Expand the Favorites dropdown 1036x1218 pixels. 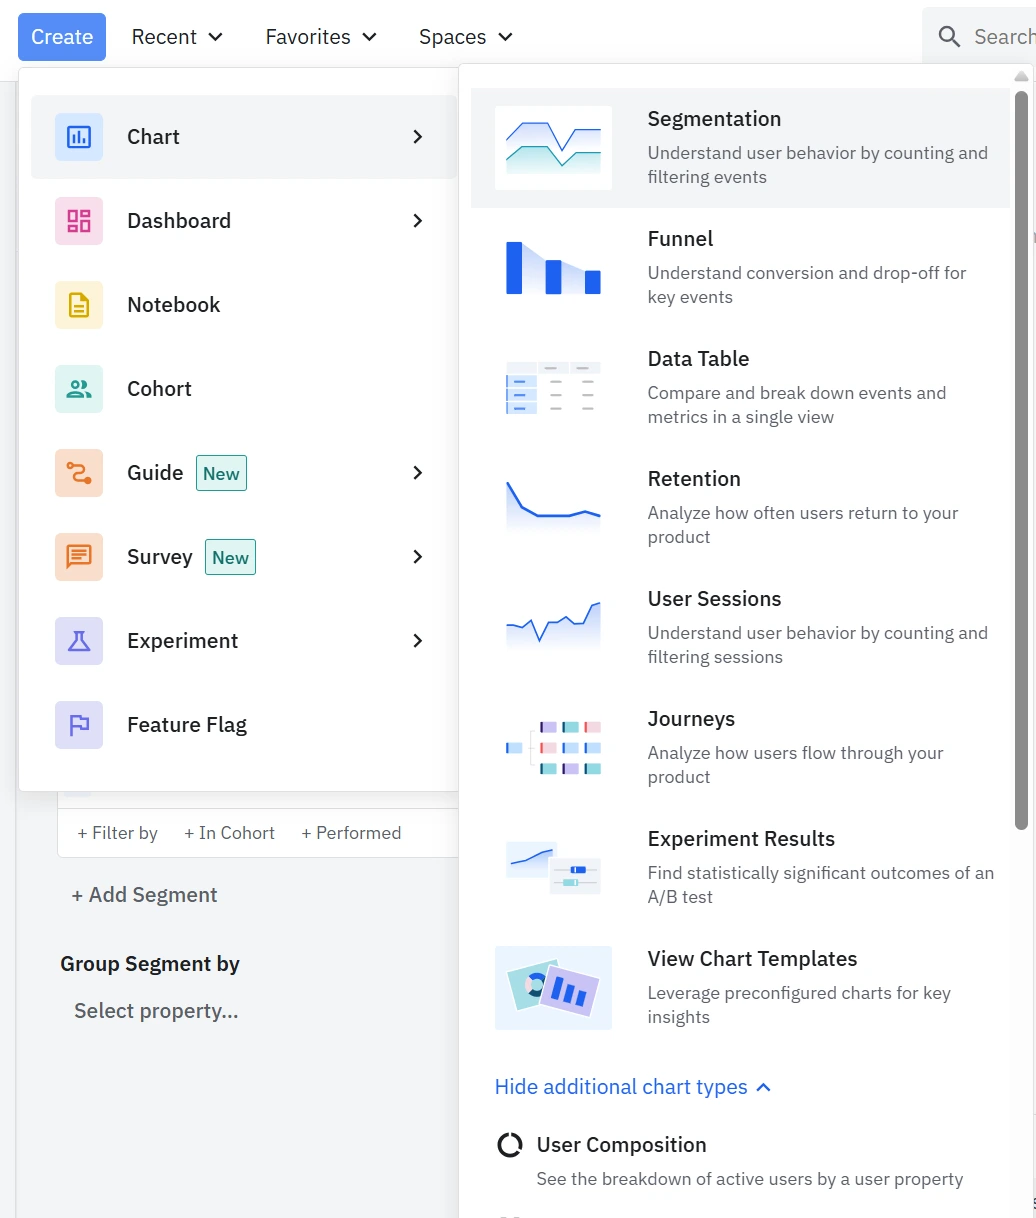pyautogui.click(x=321, y=37)
